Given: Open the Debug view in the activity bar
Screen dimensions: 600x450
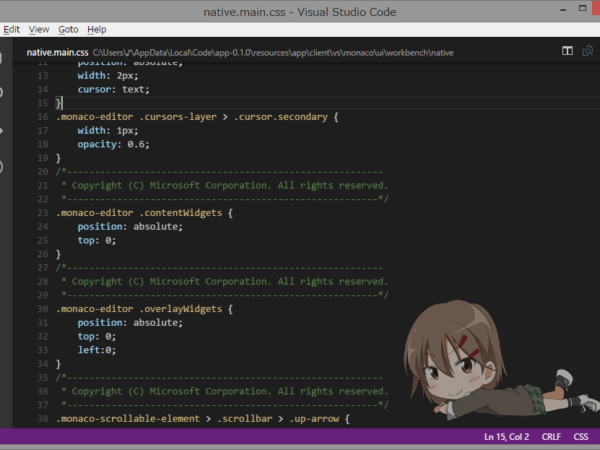Looking at the screenshot, I should pos(2,167).
